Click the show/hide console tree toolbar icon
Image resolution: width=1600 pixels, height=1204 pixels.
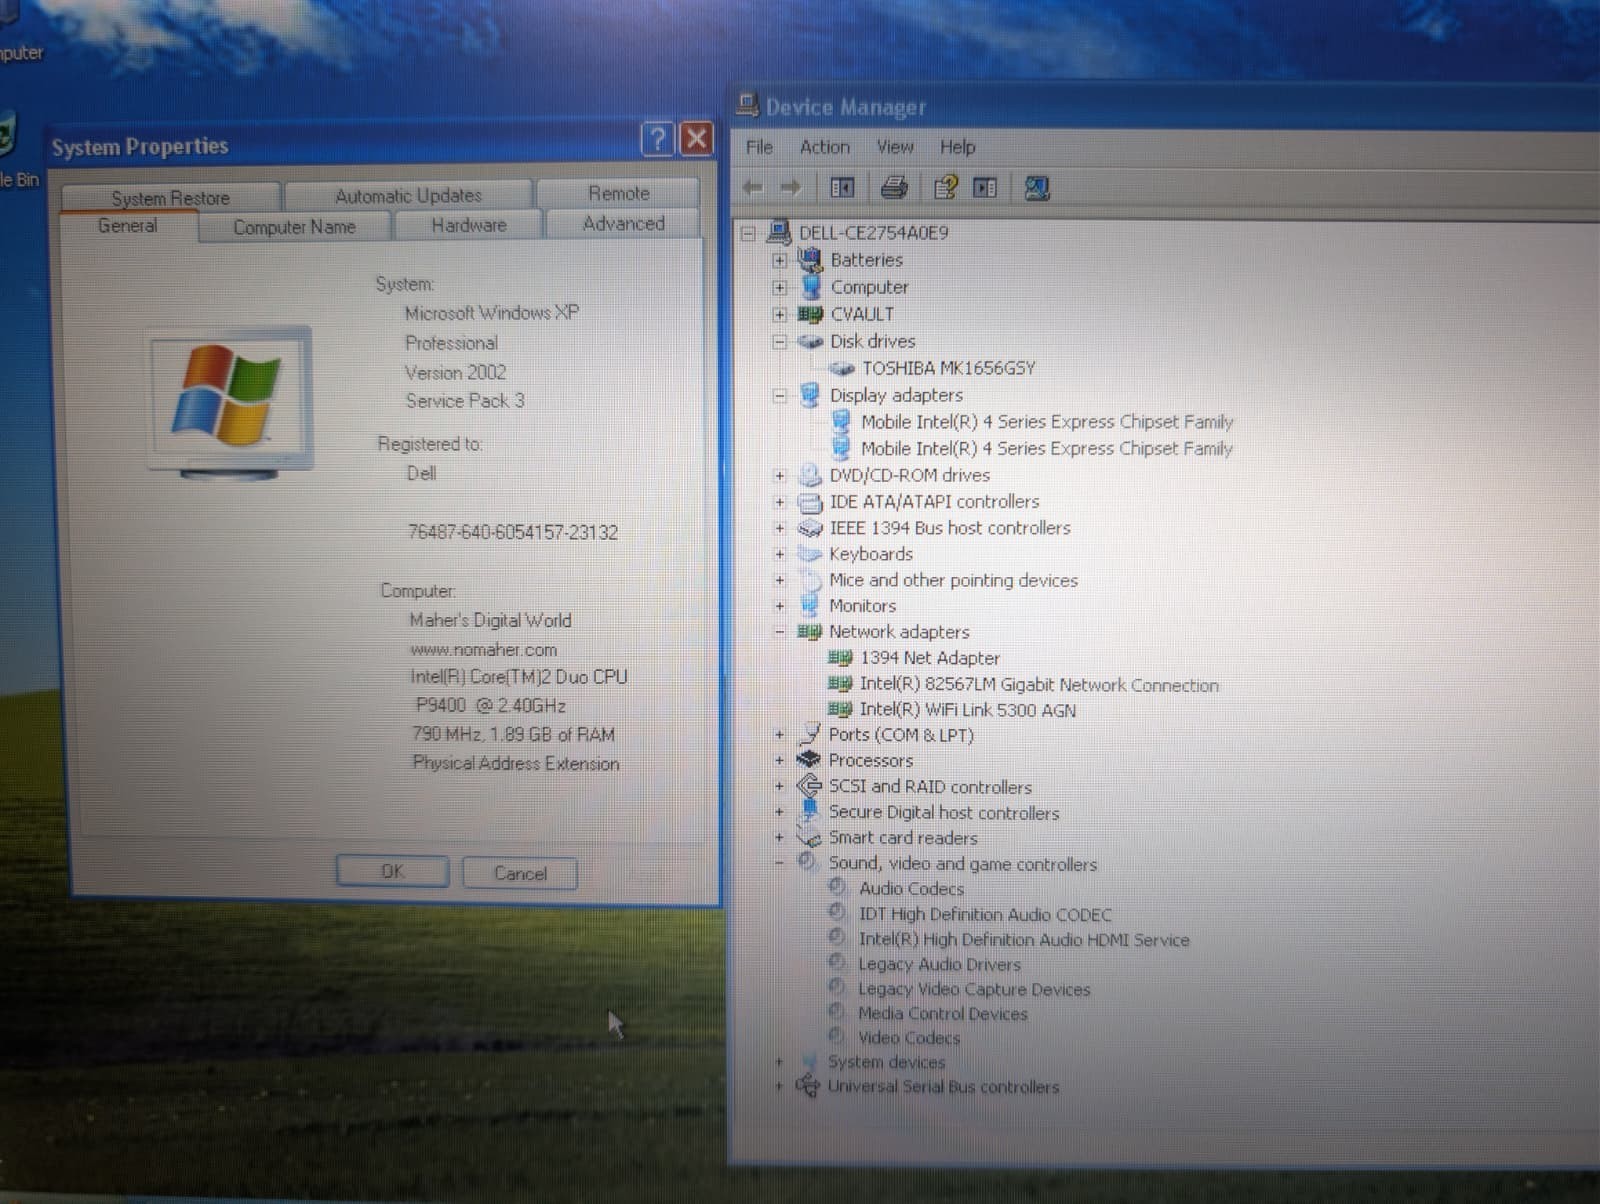coord(843,187)
